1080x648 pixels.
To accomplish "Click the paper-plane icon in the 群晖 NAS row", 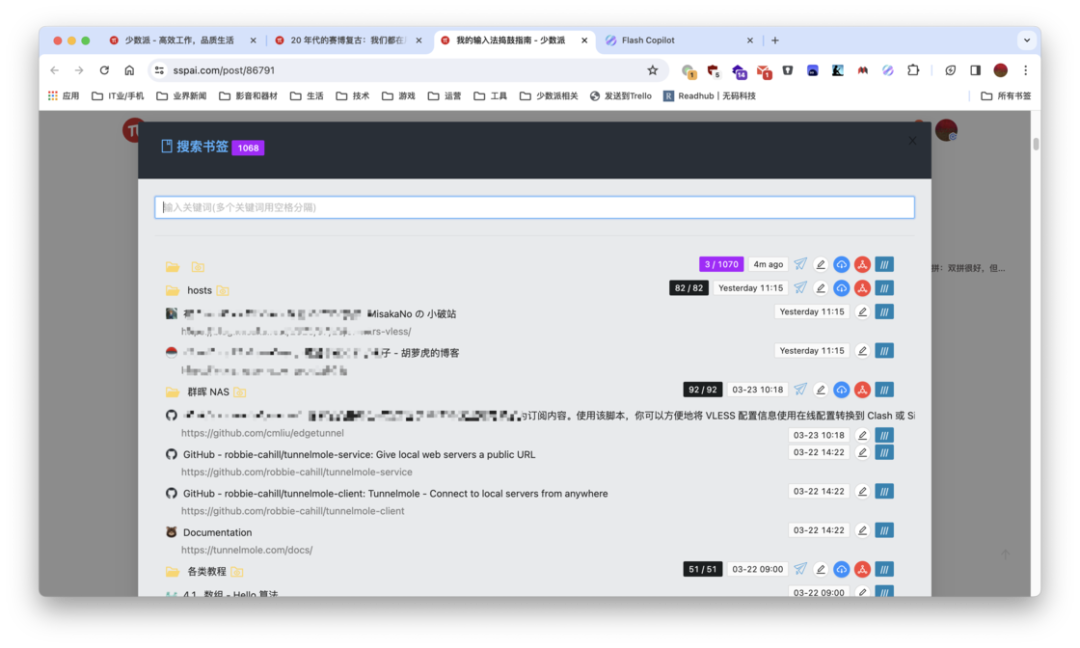I will [x=800, y=390].
